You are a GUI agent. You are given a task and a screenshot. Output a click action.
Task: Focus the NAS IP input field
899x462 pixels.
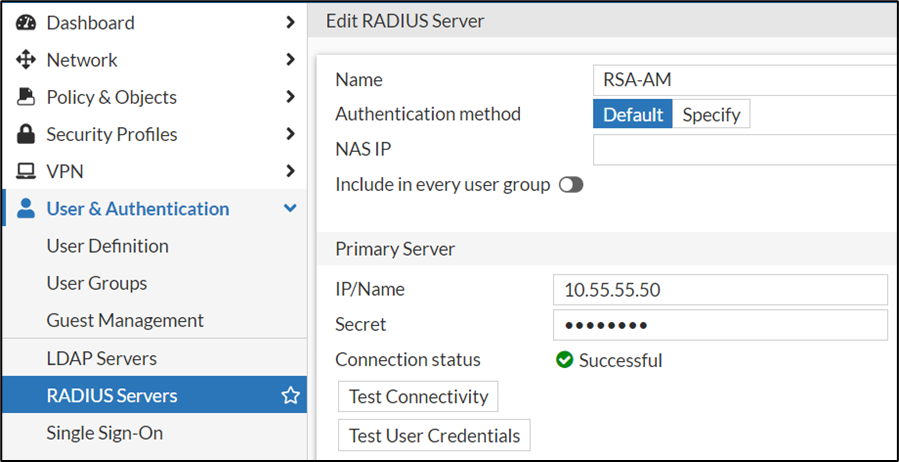(x=744, y=150)
